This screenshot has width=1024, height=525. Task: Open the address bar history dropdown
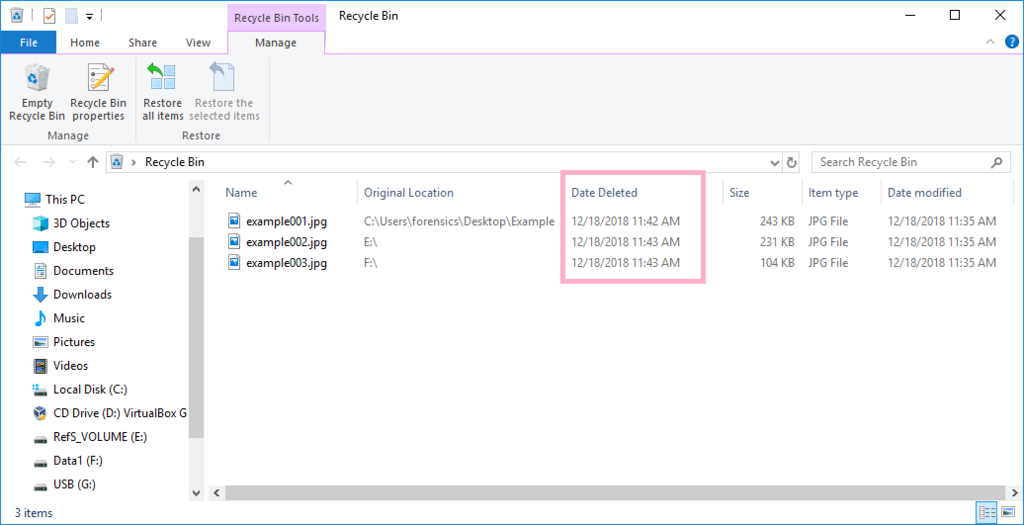pyautogui.click(x=775, y=163)
